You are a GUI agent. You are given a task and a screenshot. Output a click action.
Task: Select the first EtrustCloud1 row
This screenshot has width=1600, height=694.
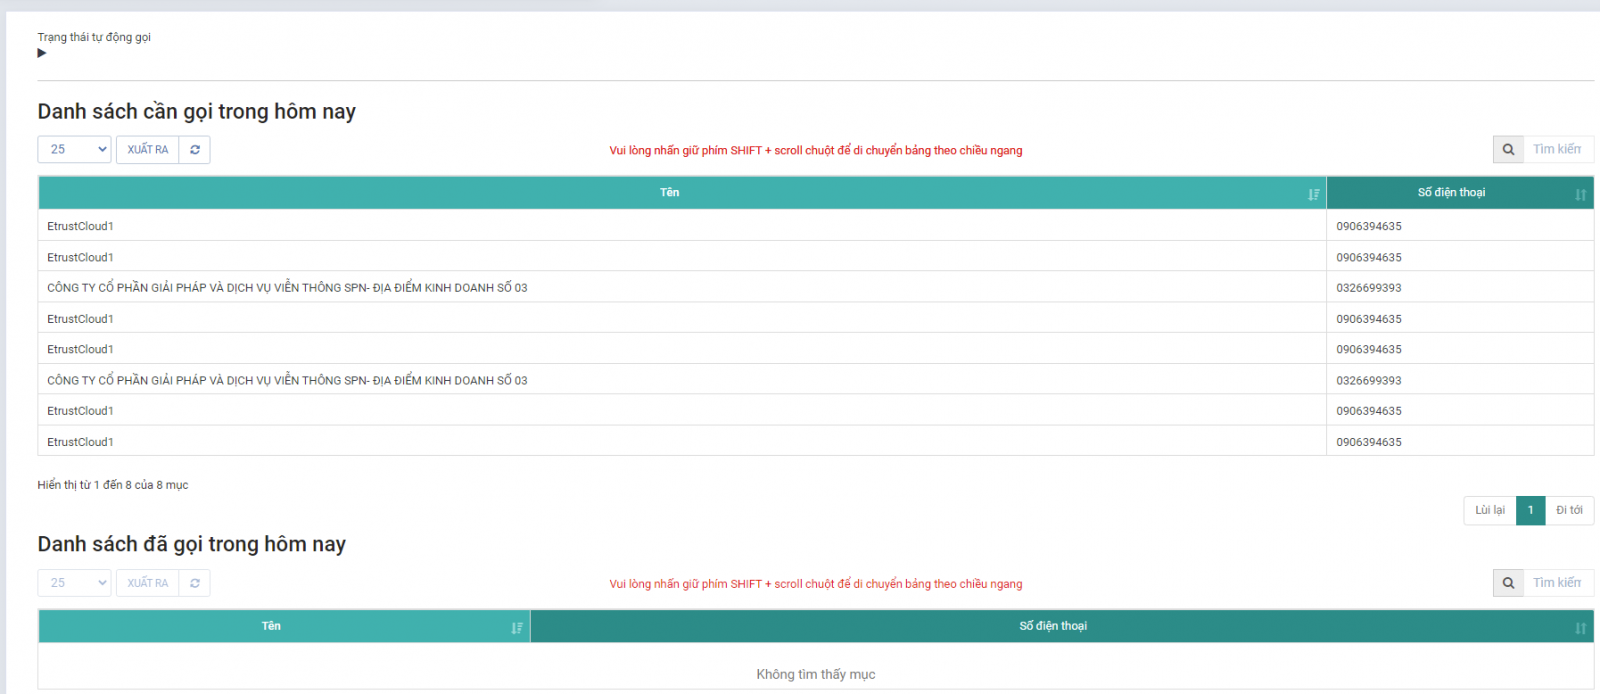[80, 226]
